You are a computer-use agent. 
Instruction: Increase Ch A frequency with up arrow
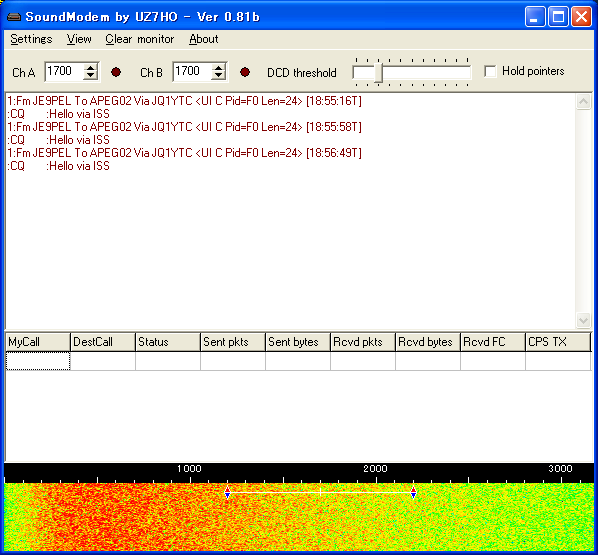90,68
